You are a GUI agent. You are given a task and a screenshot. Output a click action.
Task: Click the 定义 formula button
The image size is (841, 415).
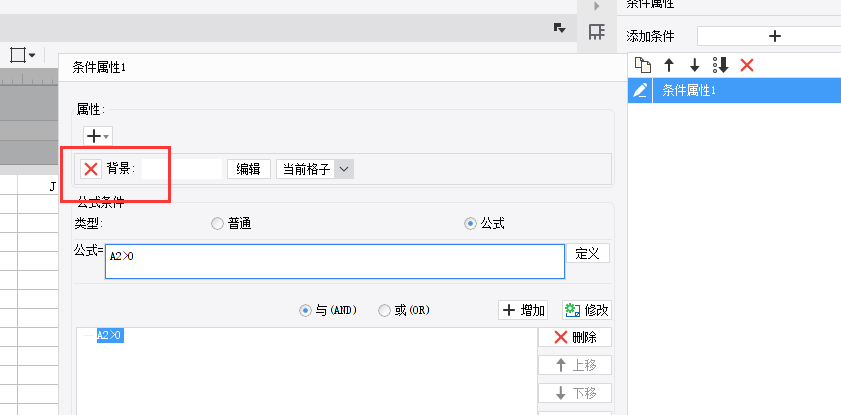pos(588,253)
